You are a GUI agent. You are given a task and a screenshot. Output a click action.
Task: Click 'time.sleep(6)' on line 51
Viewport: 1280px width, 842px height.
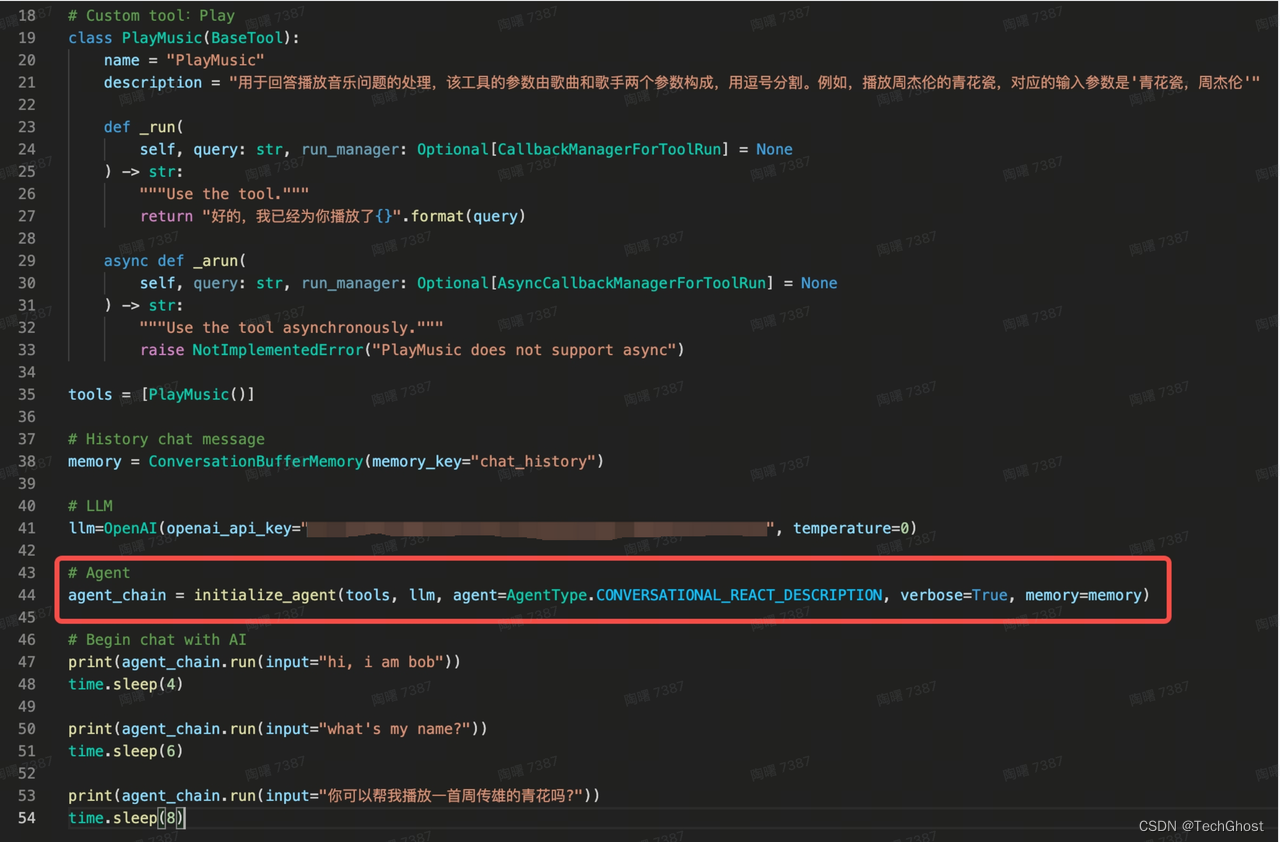coord(126,751)
